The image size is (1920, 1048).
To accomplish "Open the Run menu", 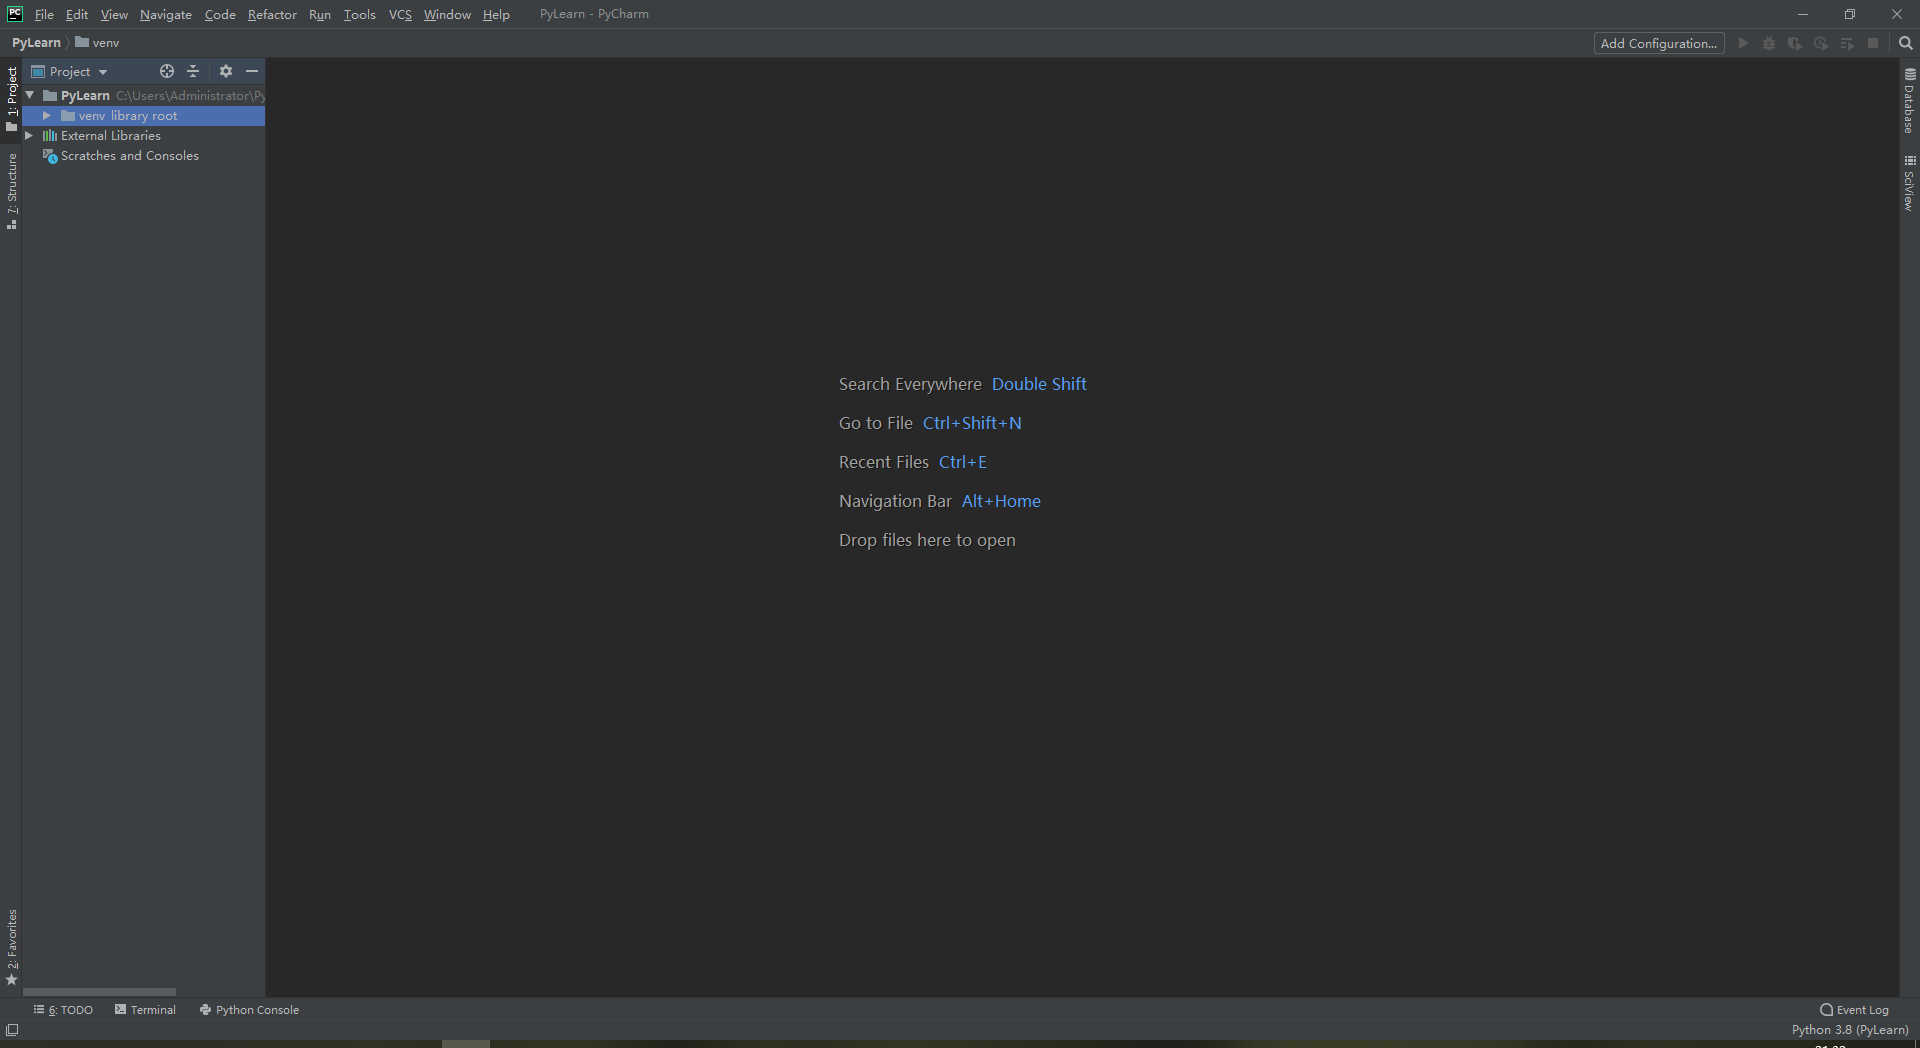I will [x=320, y=14].
